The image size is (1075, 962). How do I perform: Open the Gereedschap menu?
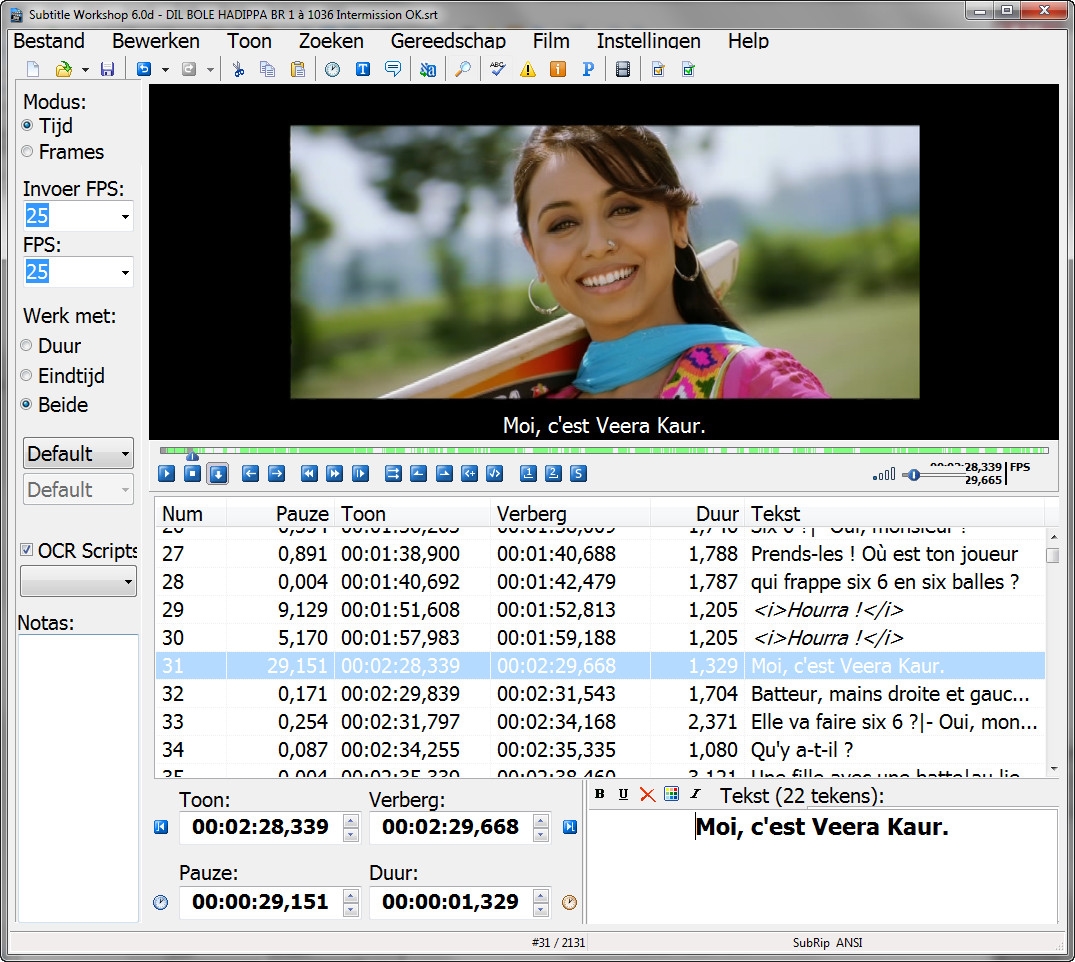click(x=447, y=41)
